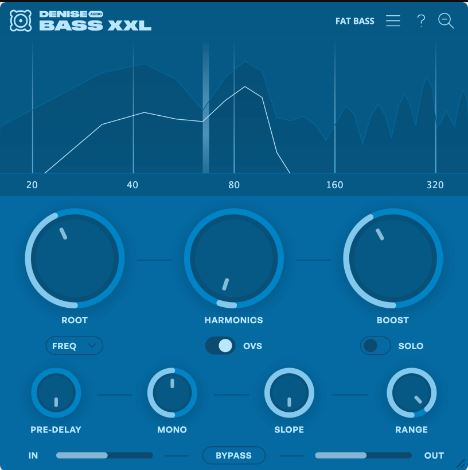Screen dimensions: 468x470
Task: Click the ROOT knob
Action: 75,258
